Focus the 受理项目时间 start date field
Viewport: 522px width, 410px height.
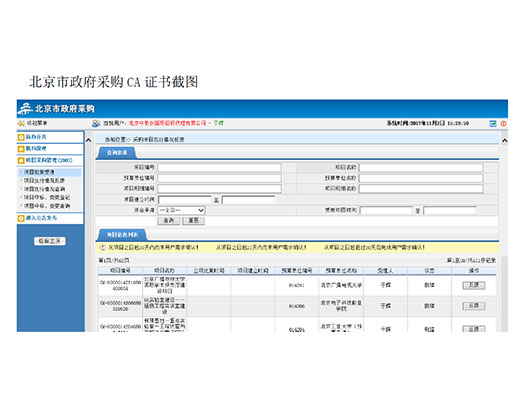click(x=386, y=211)
